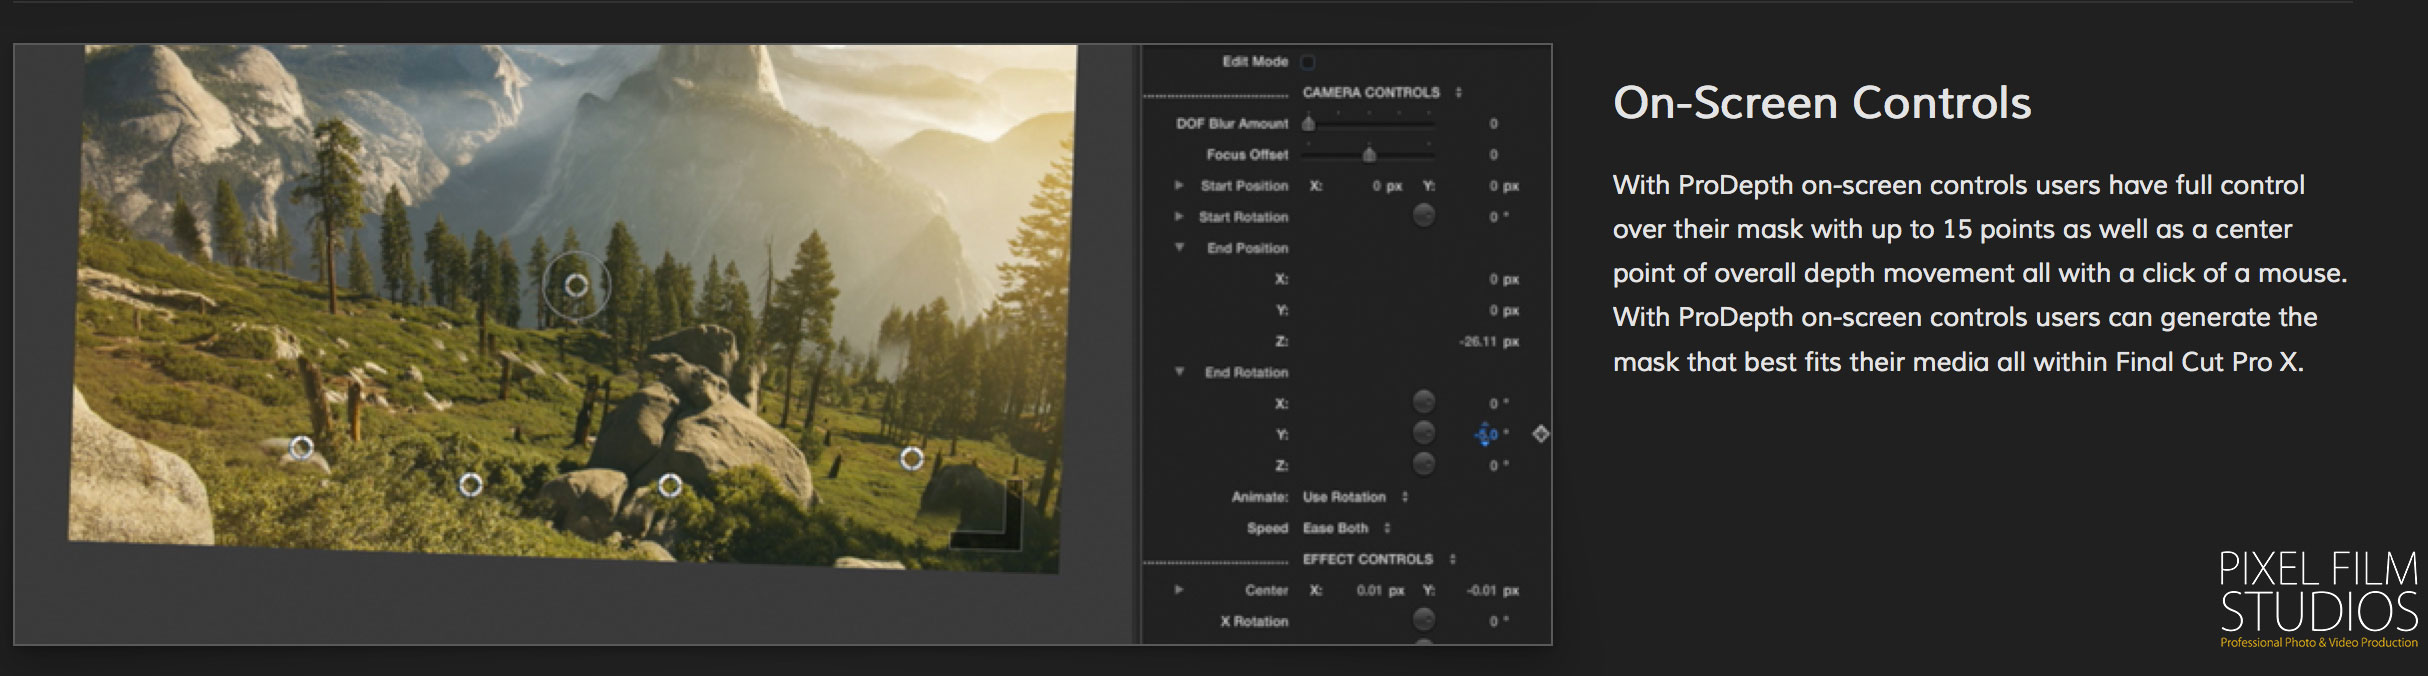Click the mask point in the bushes left of boulder
The width and height of the screenshot is (2428, 676).
pos(470,485)
